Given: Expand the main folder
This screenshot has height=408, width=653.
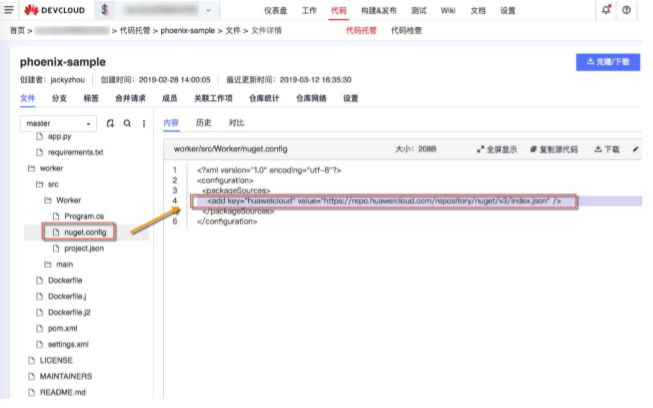Looking at the screenshot, I should pos(48,264).
